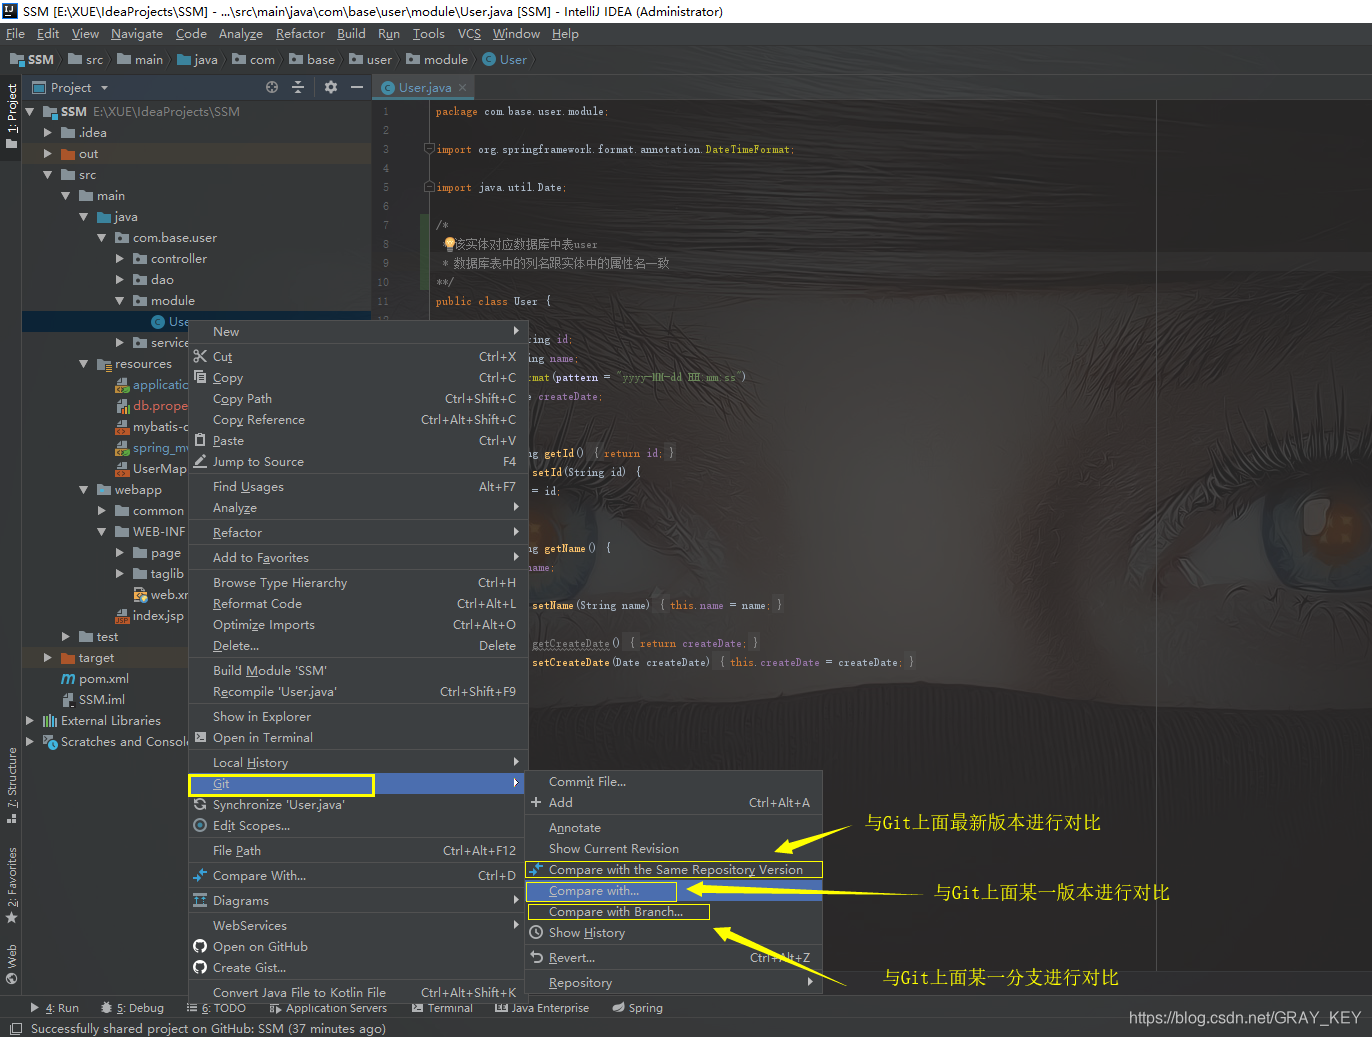Open Edit Scopes from context menu
Viewport: 1372px width, 1037px height.
(356, 826)
